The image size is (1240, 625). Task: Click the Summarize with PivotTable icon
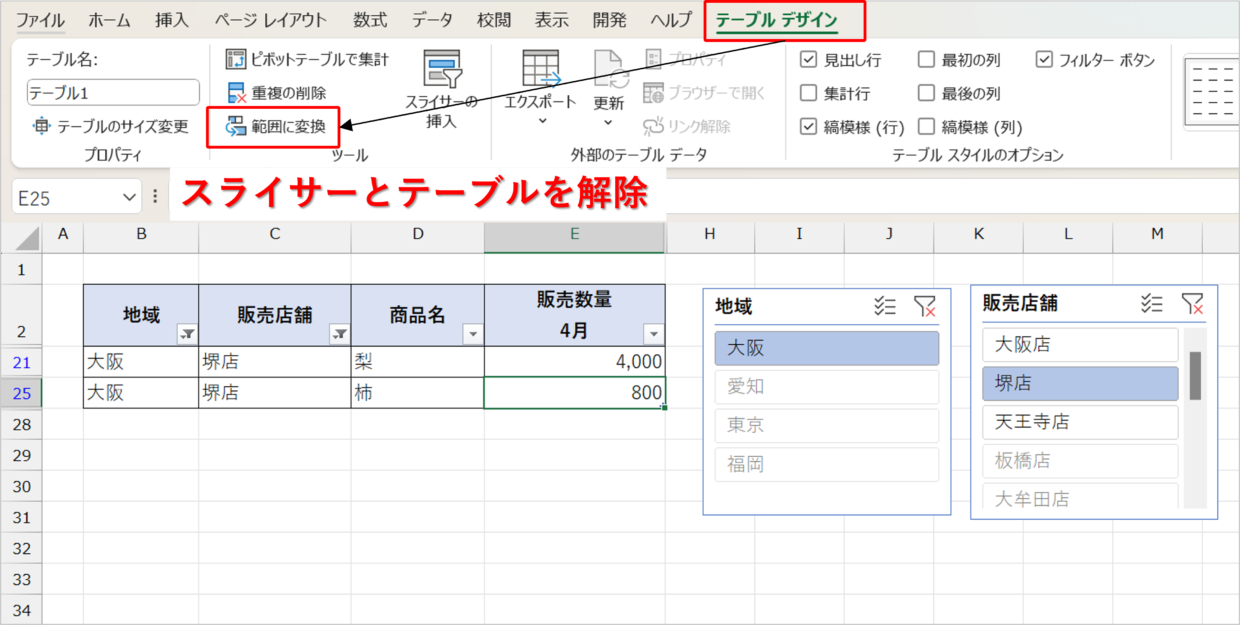point(236,60)
